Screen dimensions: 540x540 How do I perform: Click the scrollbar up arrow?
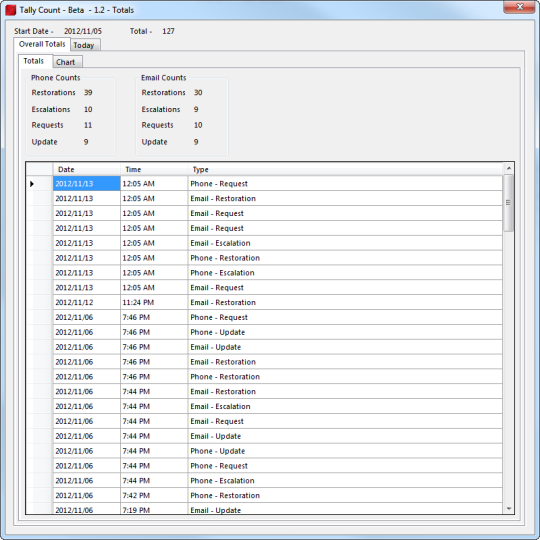pyautogui.click(x=509, y=168)
